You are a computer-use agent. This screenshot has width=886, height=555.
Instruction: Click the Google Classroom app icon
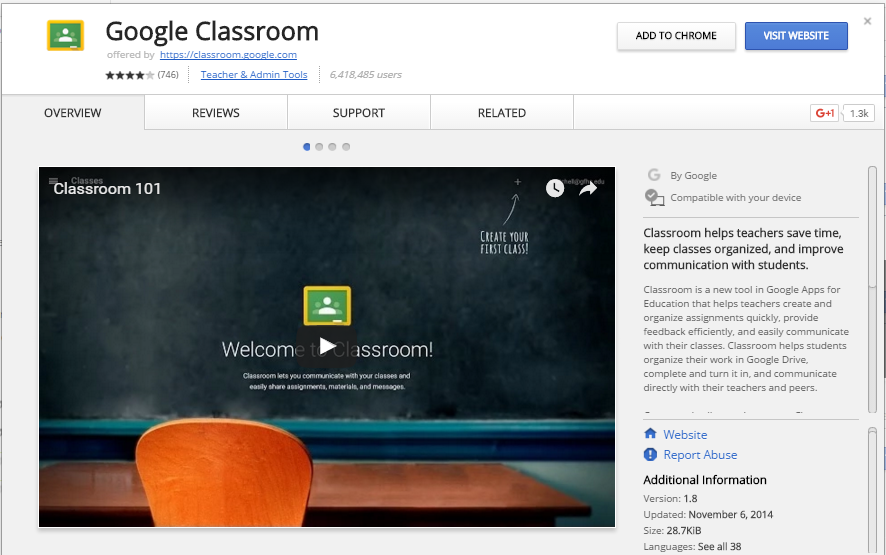click(x=66, y=36)
